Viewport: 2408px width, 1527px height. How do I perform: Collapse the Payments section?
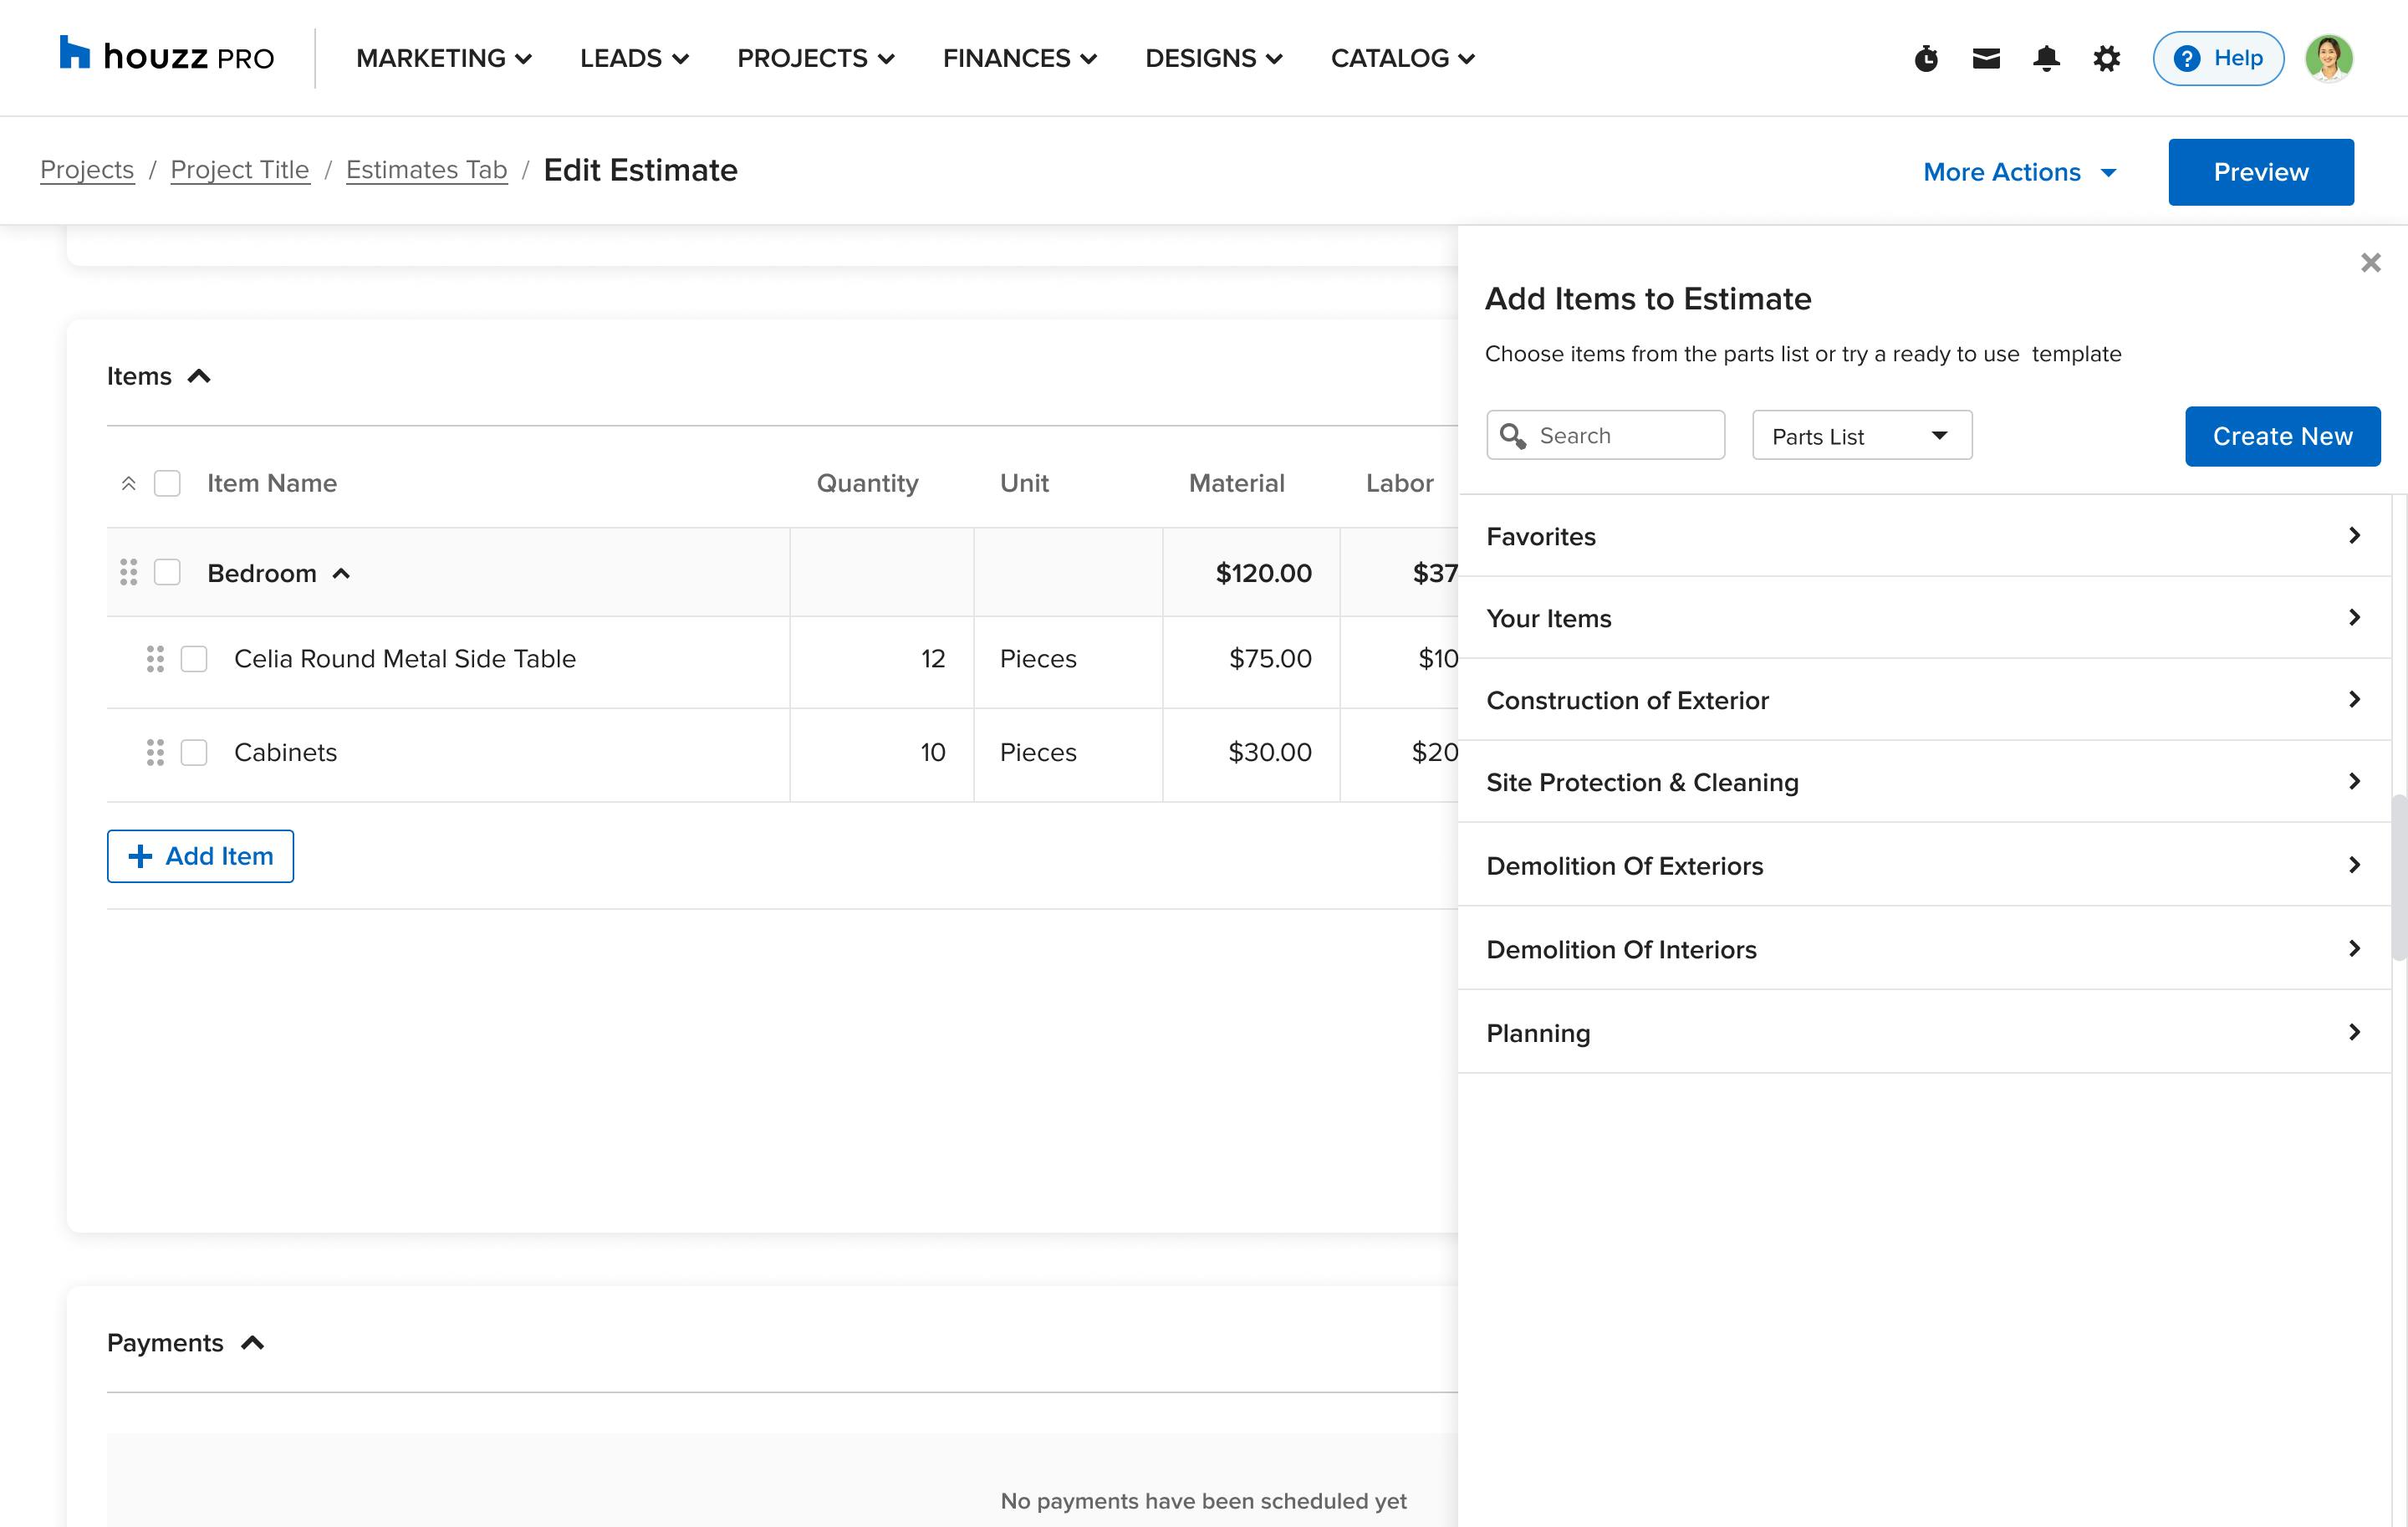click(x=253, y=1343)
